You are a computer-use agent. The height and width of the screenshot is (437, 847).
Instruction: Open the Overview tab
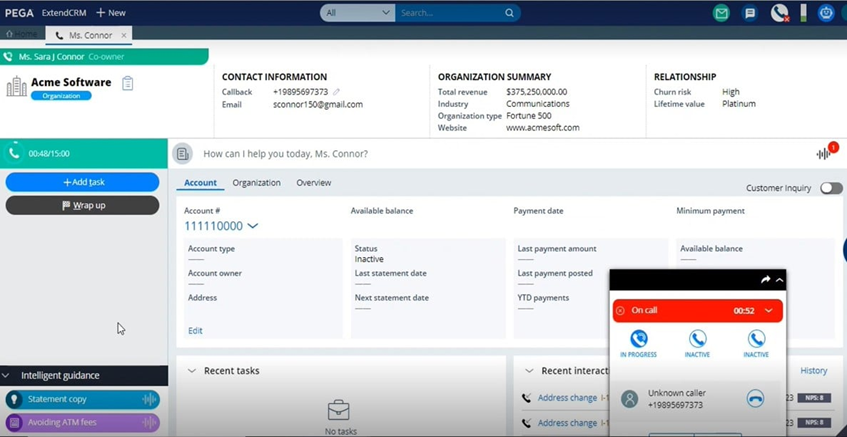[x=314, y=183]
